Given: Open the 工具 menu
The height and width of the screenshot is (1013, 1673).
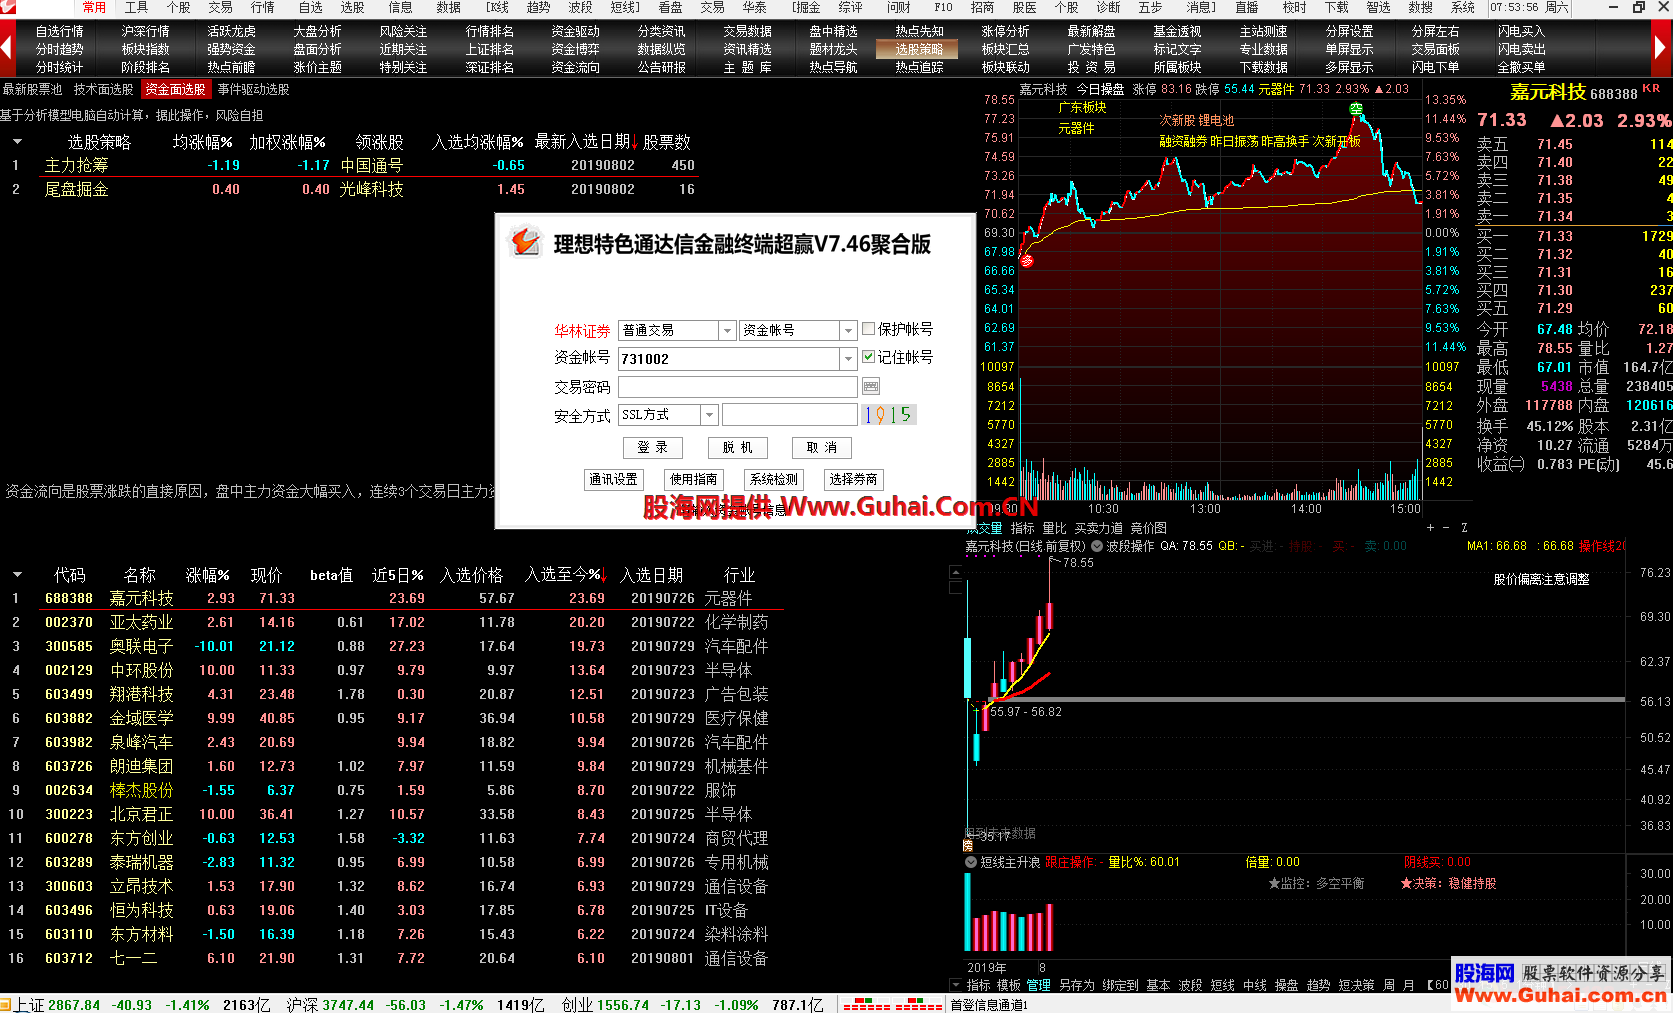Looking at the screenshot, I should (136, 7).
